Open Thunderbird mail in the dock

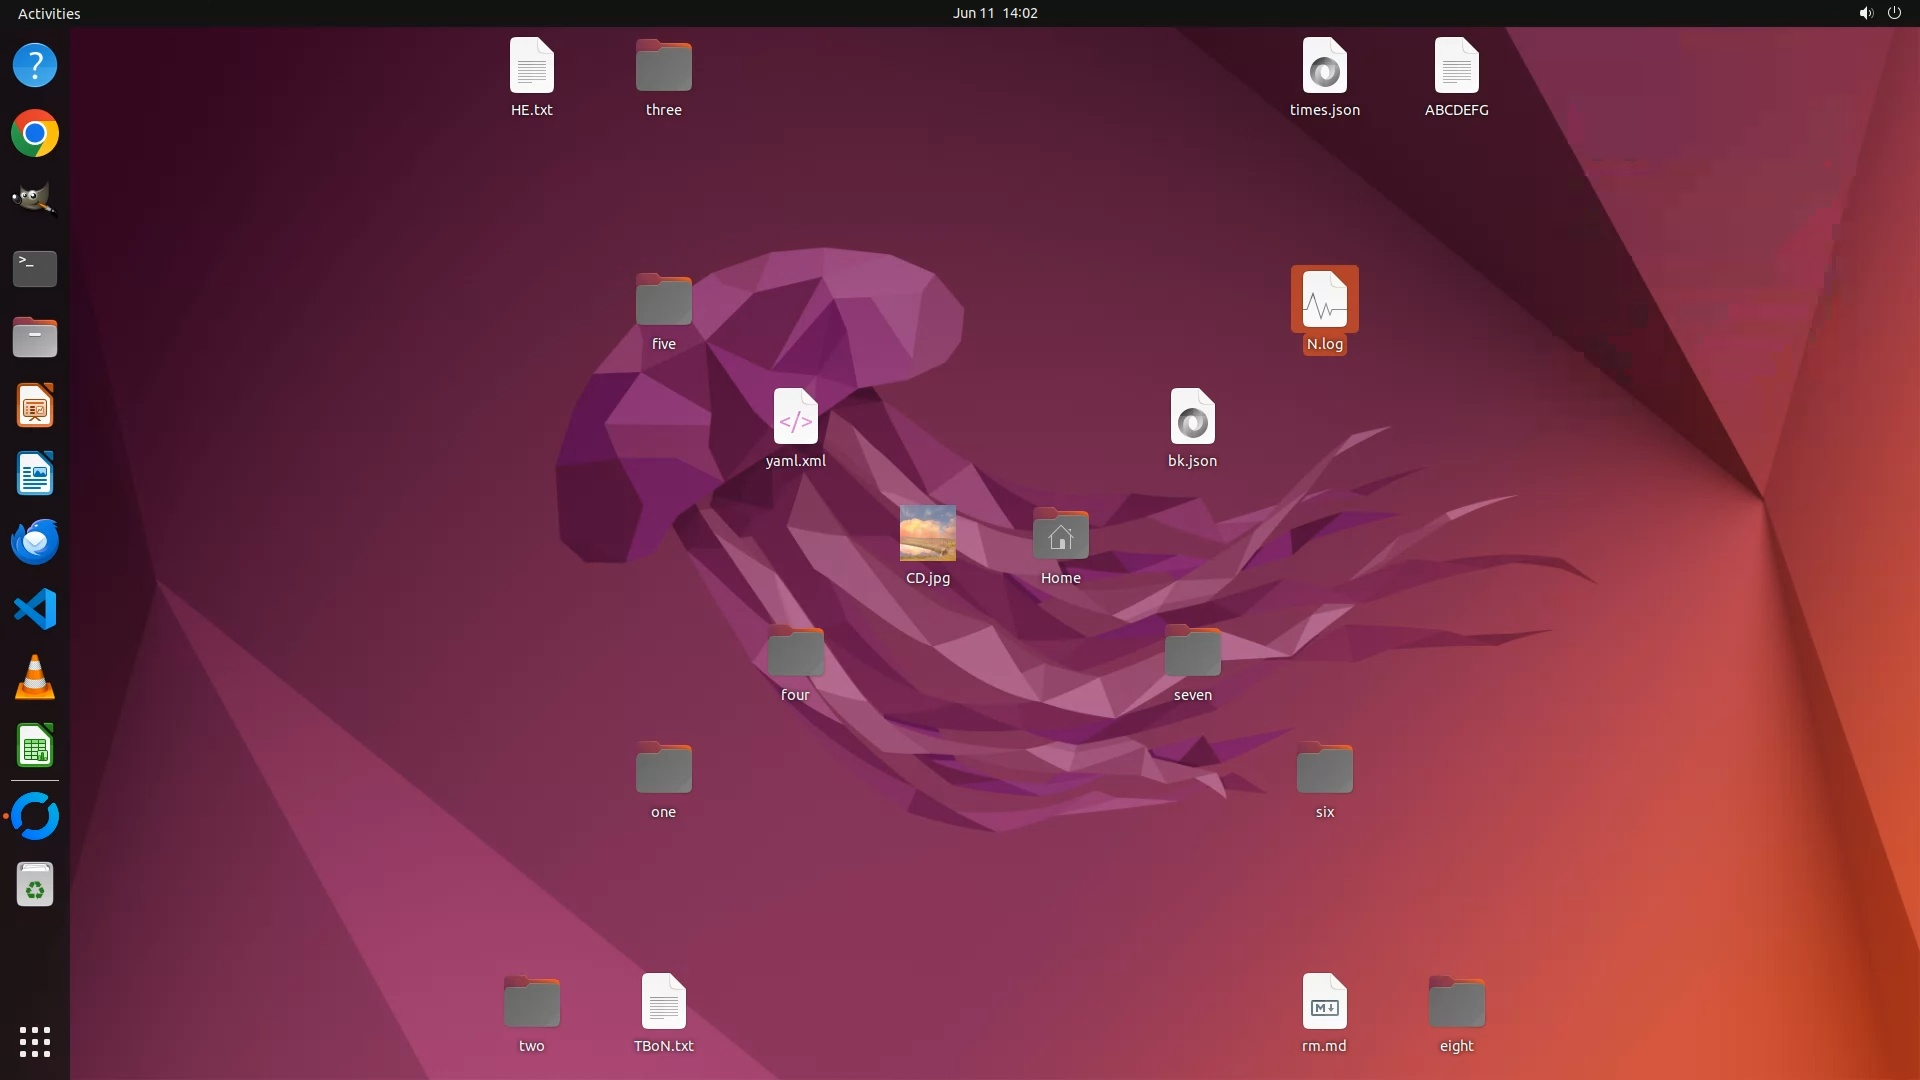coord(35,541)
